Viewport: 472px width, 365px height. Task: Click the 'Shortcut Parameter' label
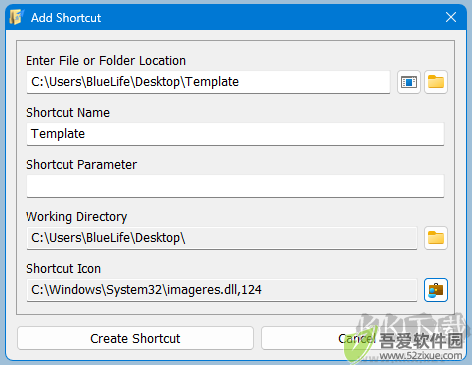pyautogui.click(x=82, y=165)
